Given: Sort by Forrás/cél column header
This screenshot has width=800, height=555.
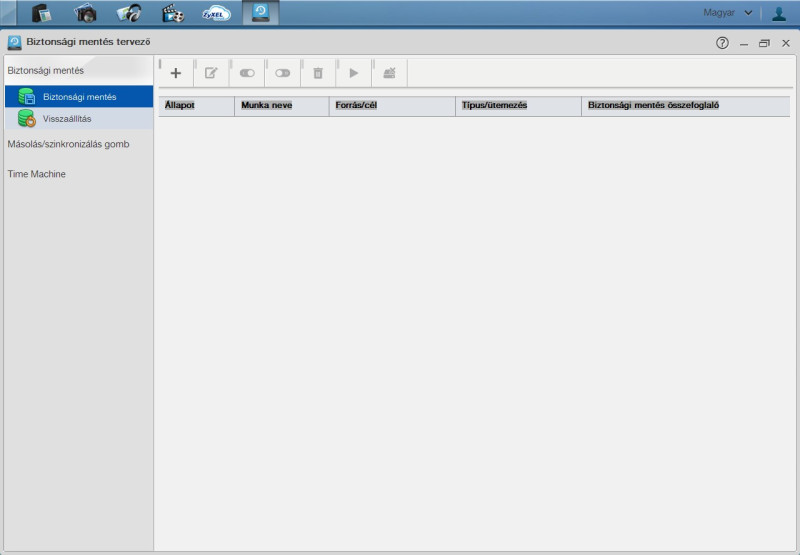Looking at the screenshot, I should pos(392,106).
